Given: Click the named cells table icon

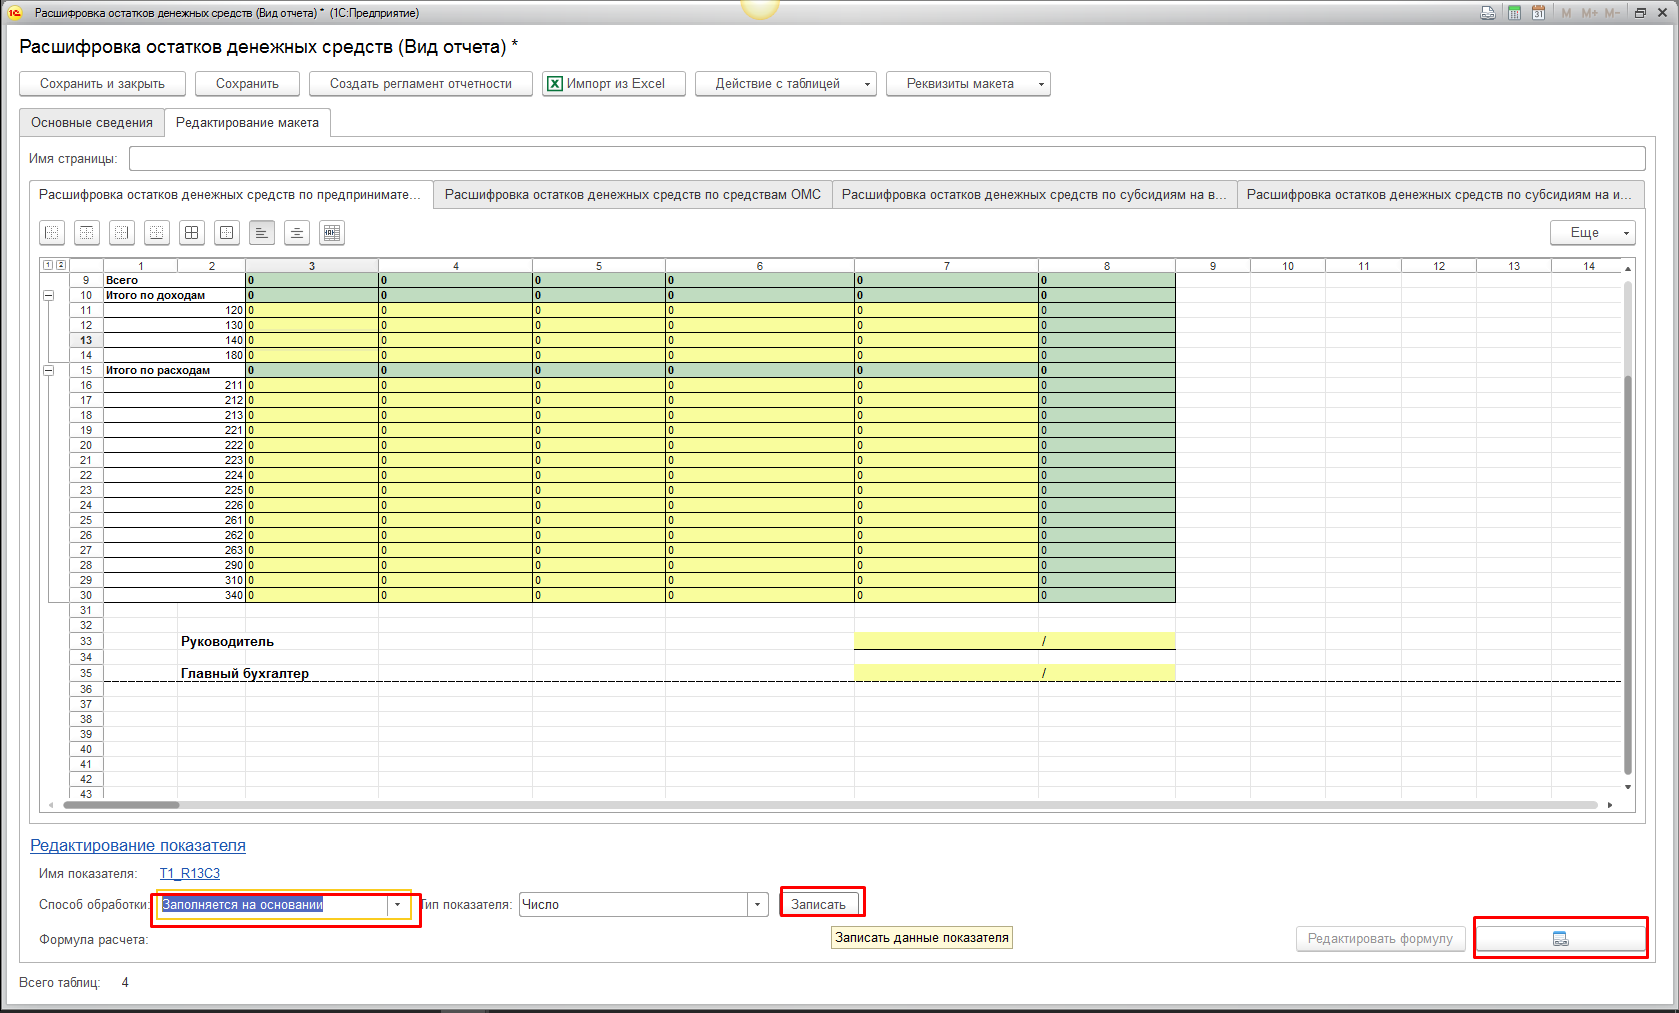Looking at the screenshot, I should tap(332, 233).
